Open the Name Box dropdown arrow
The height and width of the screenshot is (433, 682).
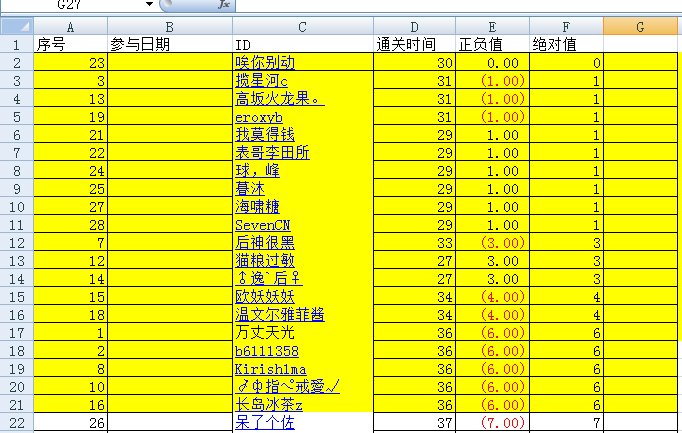click(149, 4)
